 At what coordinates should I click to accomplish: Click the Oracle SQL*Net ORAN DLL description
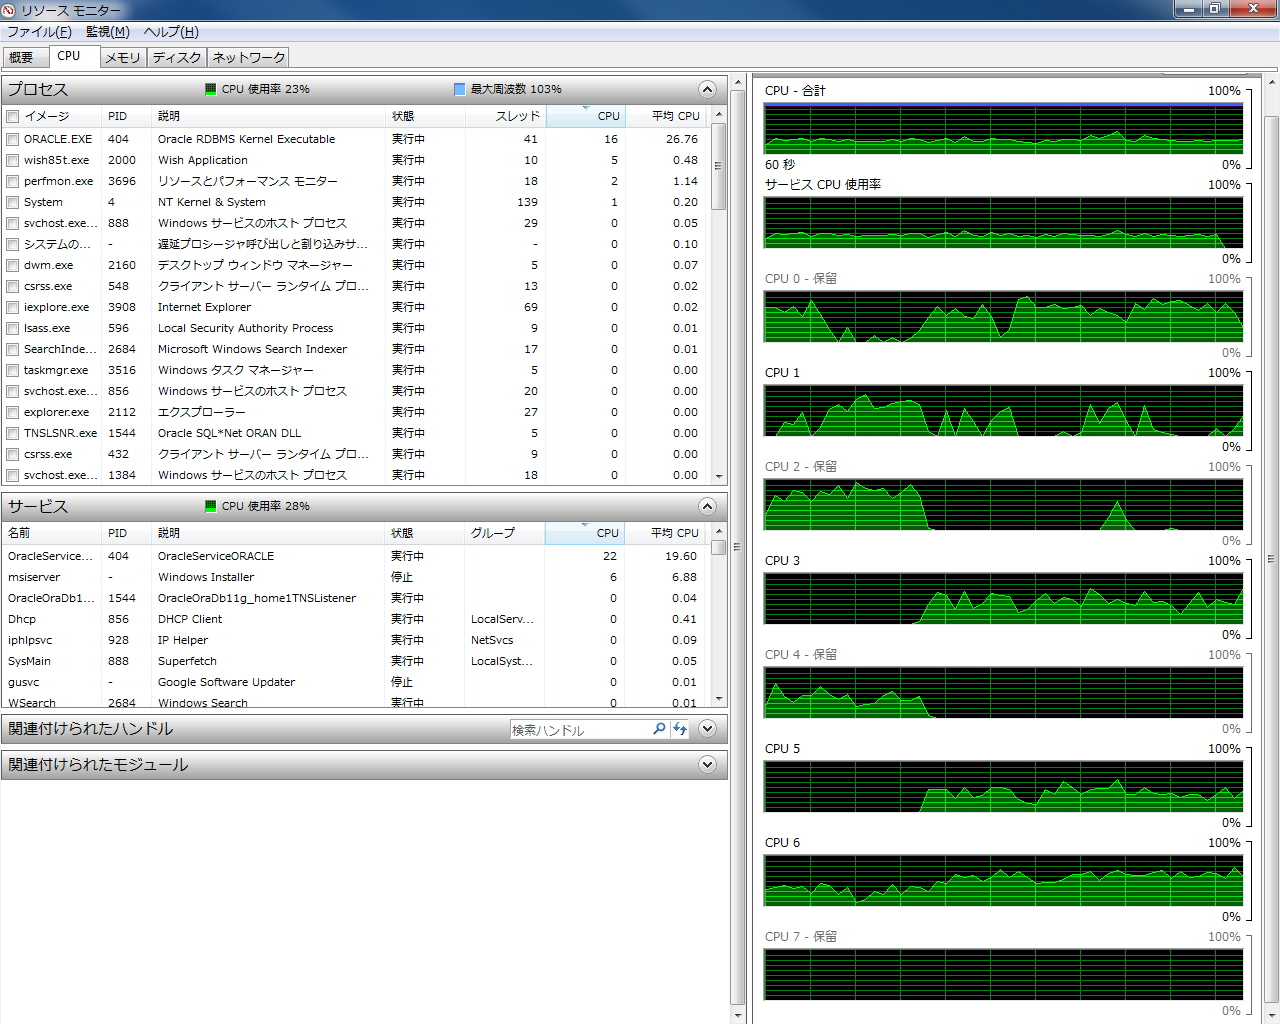pyautogui.click(x=229, y=433)
